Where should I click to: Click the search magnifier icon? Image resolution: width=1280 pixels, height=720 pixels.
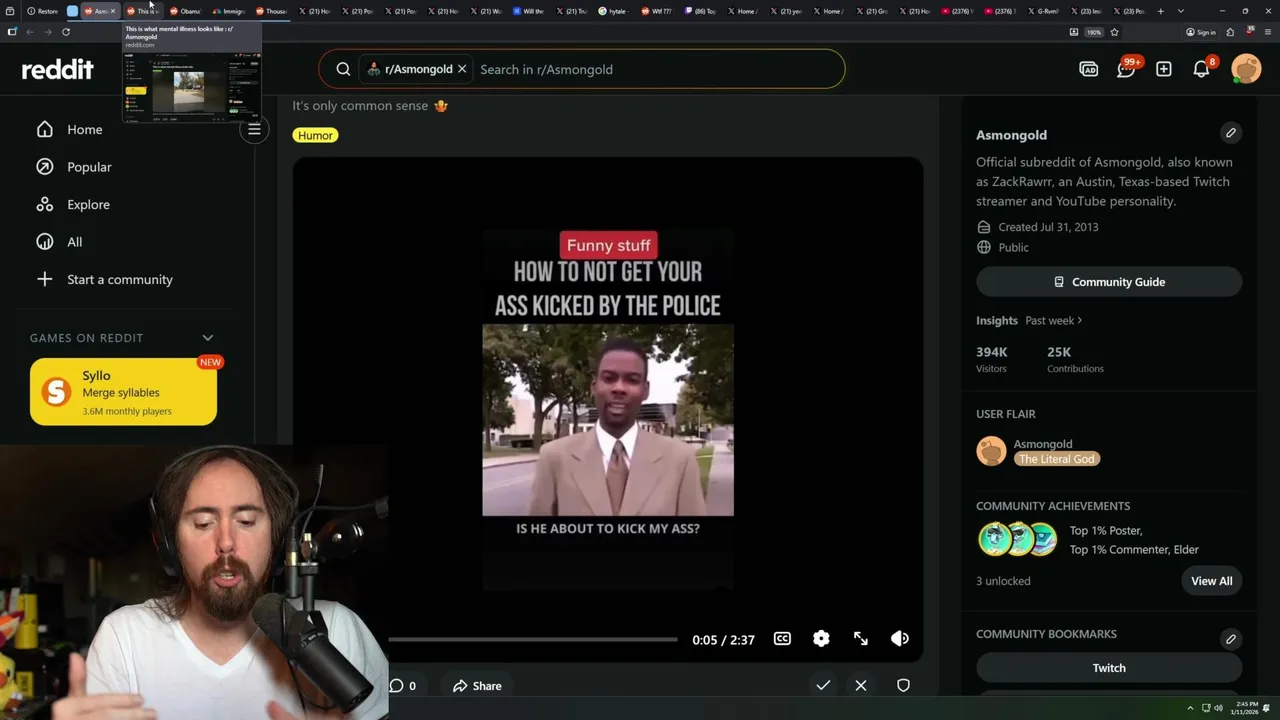[343, 69]
